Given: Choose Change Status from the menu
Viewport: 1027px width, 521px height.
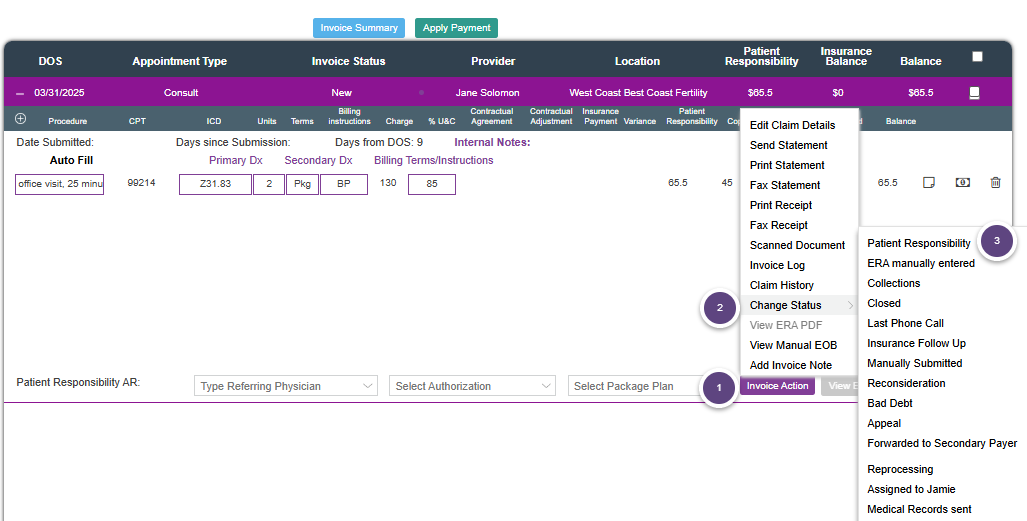Looking at the screenshot, I should click(x=786, y=305).
